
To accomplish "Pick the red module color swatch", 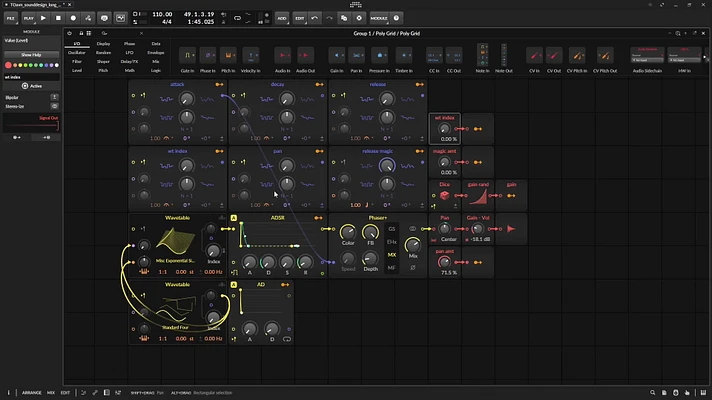I will 8,65.
